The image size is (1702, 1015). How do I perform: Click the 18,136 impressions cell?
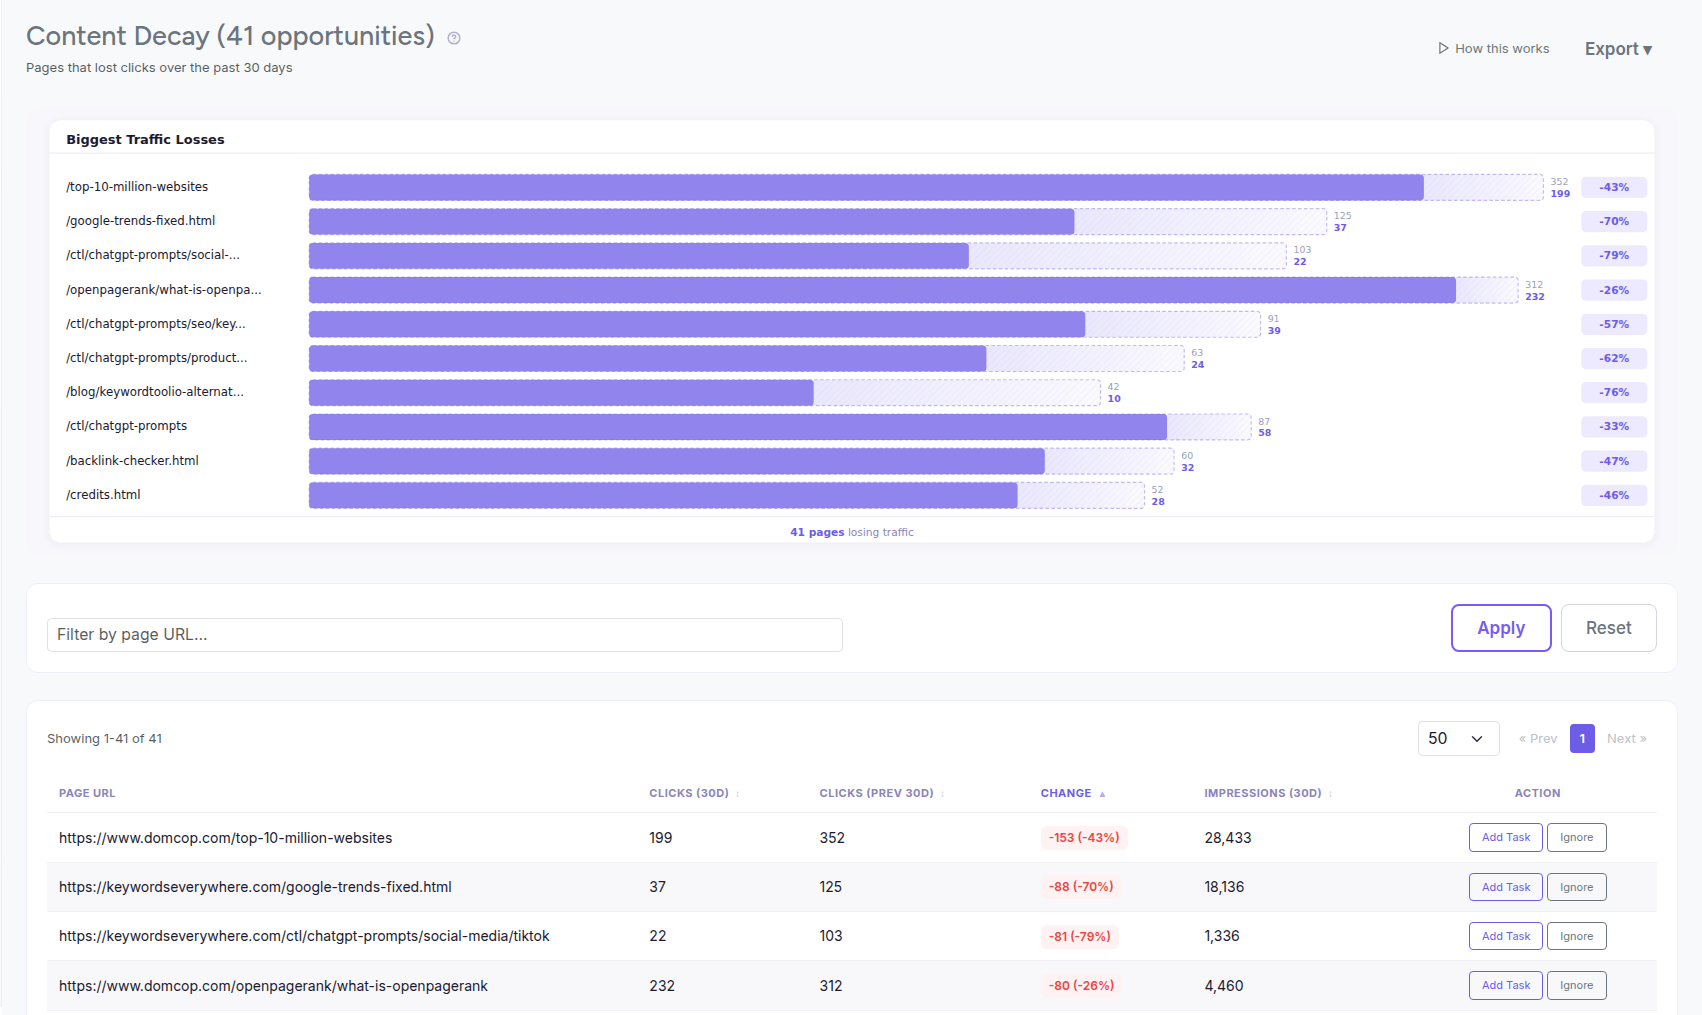tap(1224, 887)
